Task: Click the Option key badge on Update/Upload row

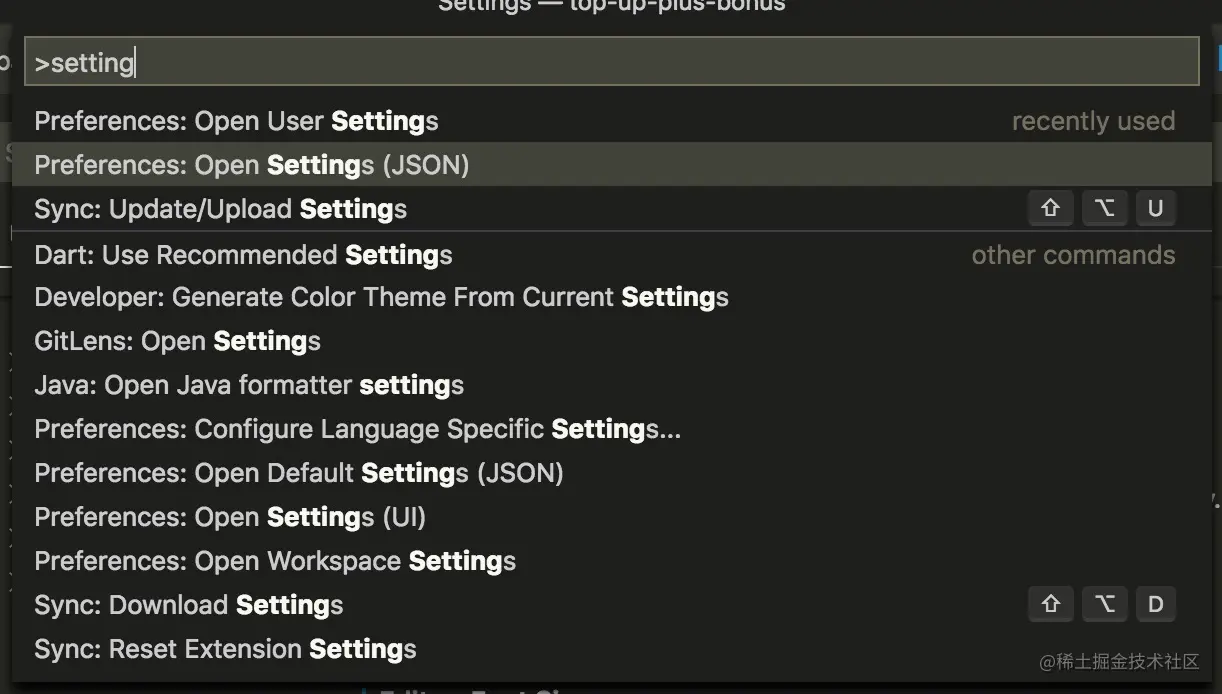Action: point(1105,208)
